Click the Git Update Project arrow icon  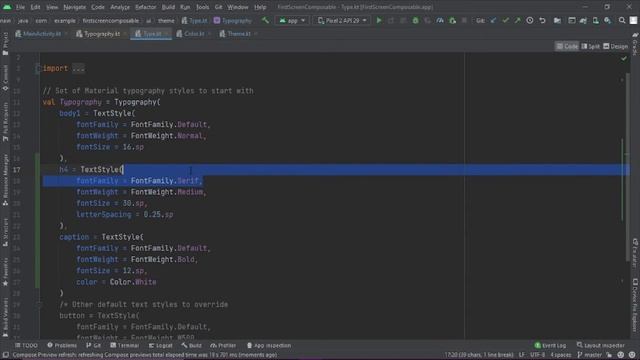[x=493, y=20]
